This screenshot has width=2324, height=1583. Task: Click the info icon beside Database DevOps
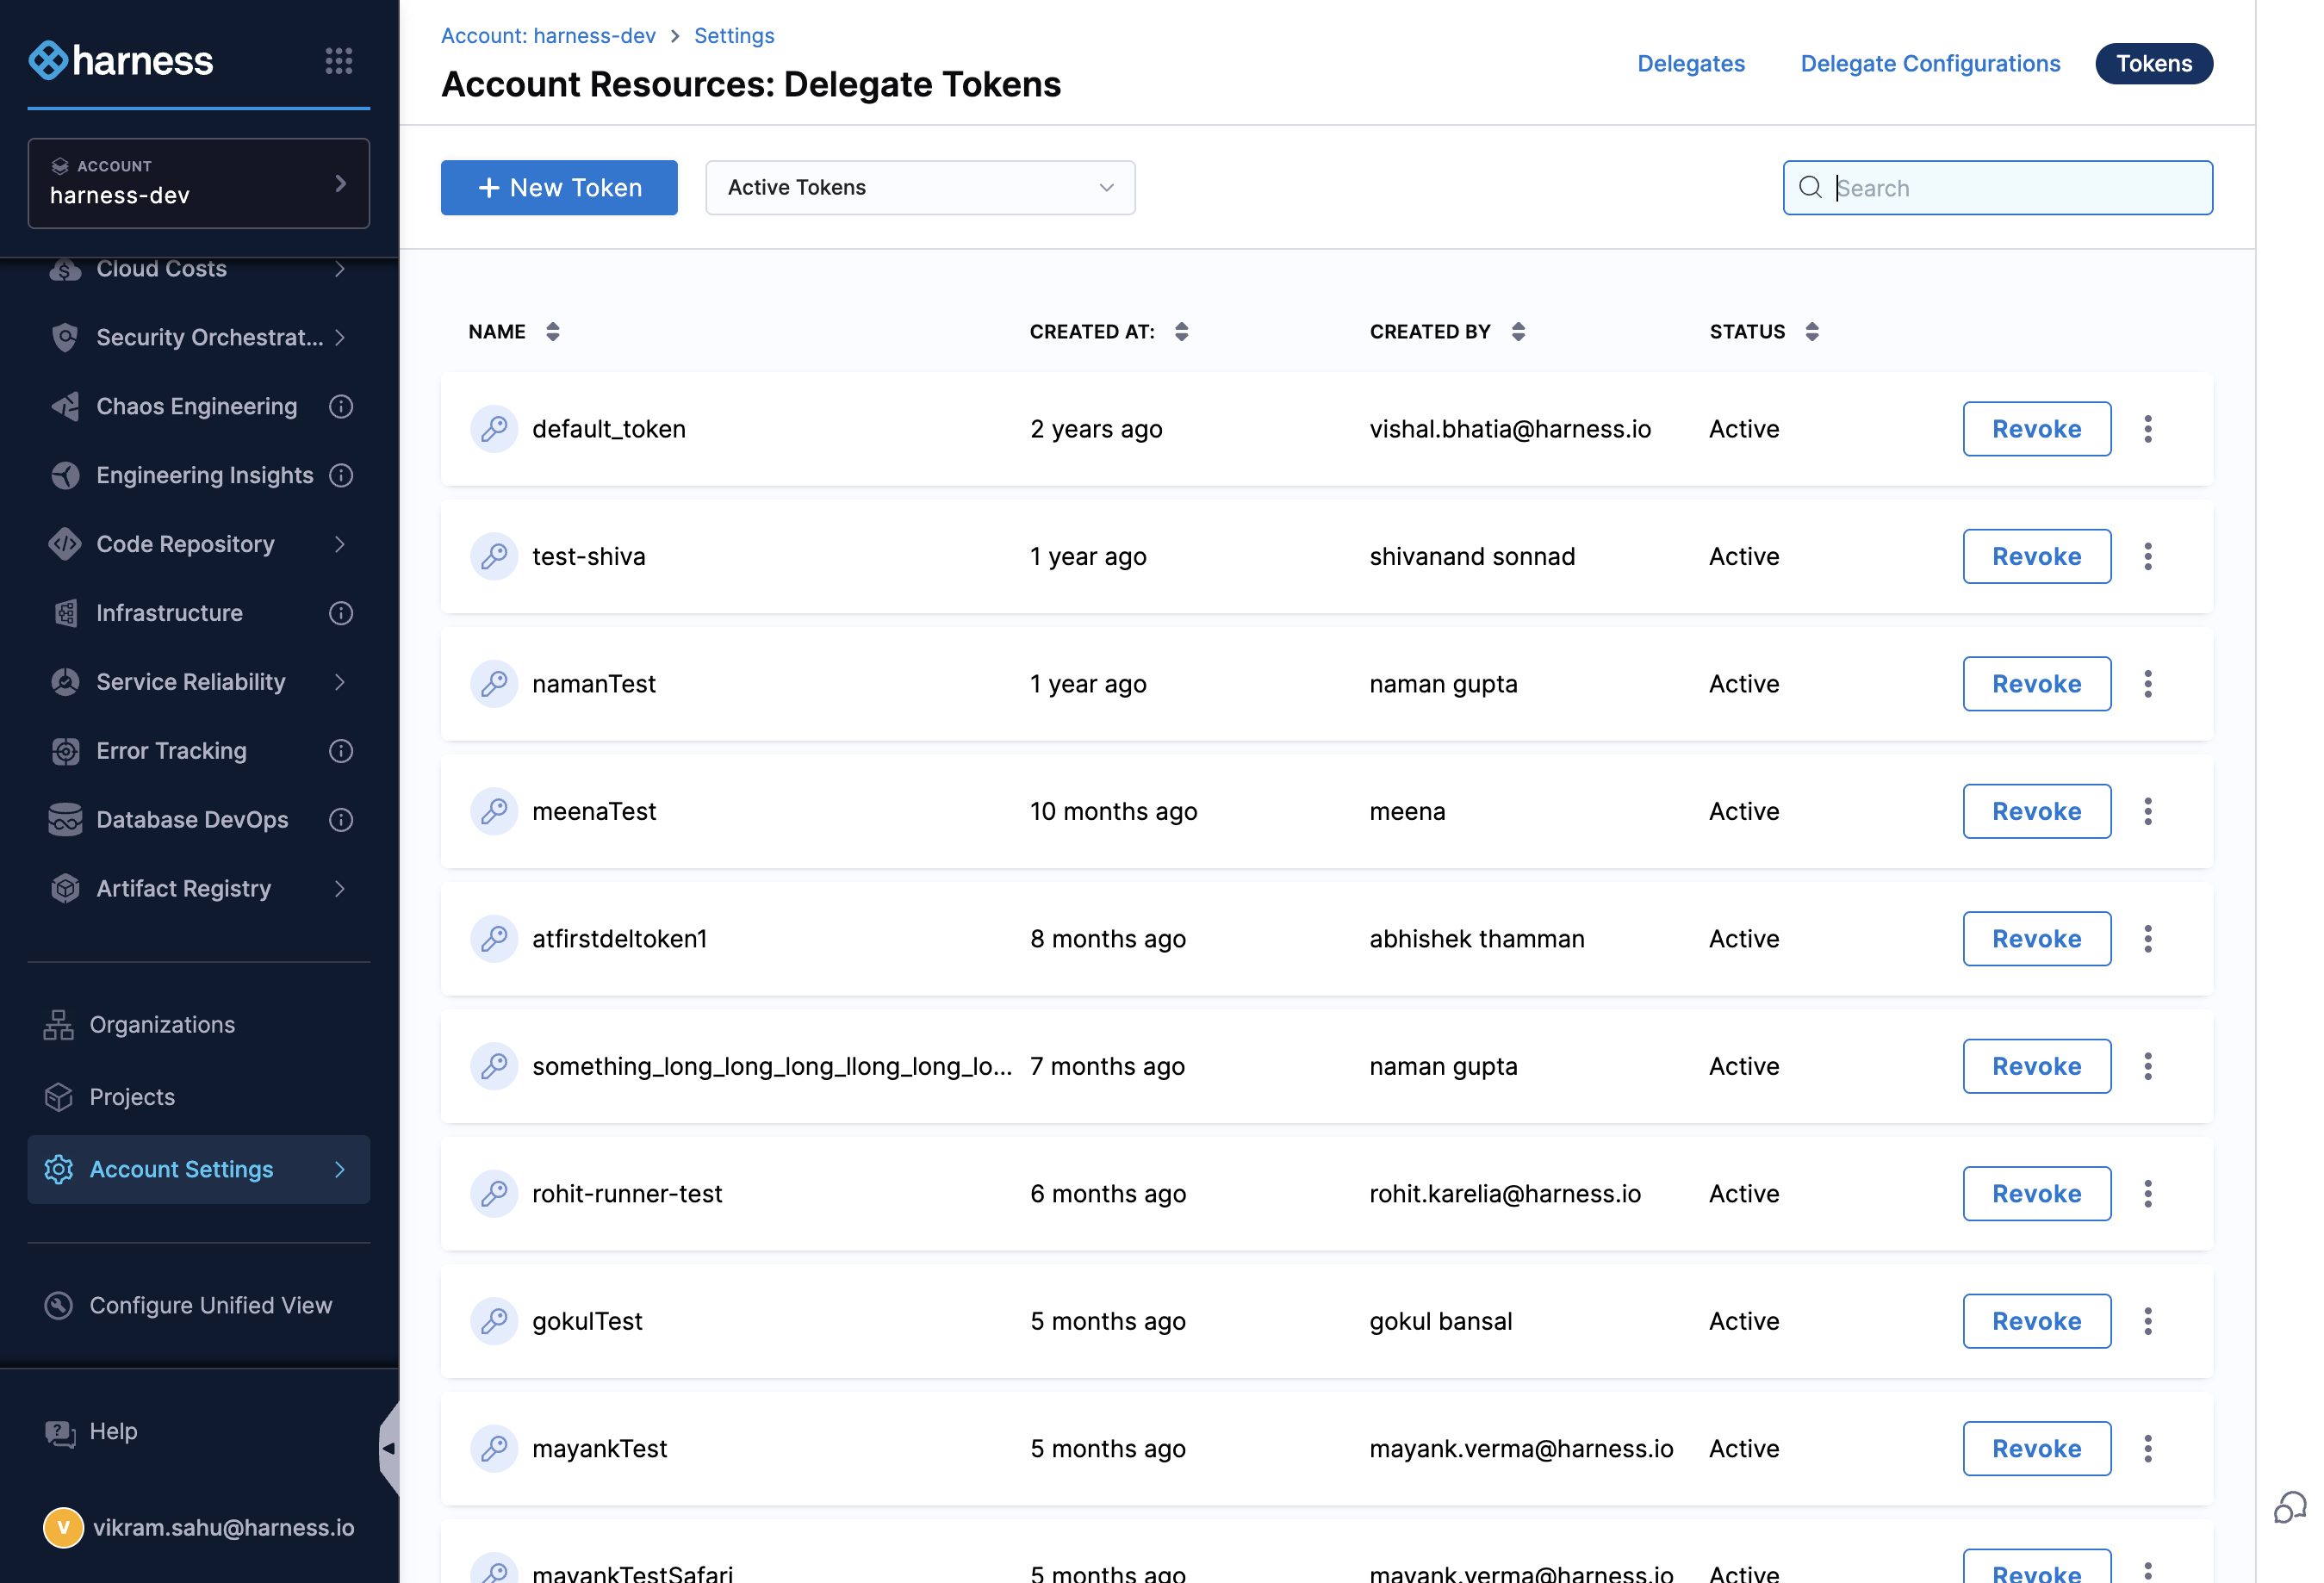click(x=341, y=820)
